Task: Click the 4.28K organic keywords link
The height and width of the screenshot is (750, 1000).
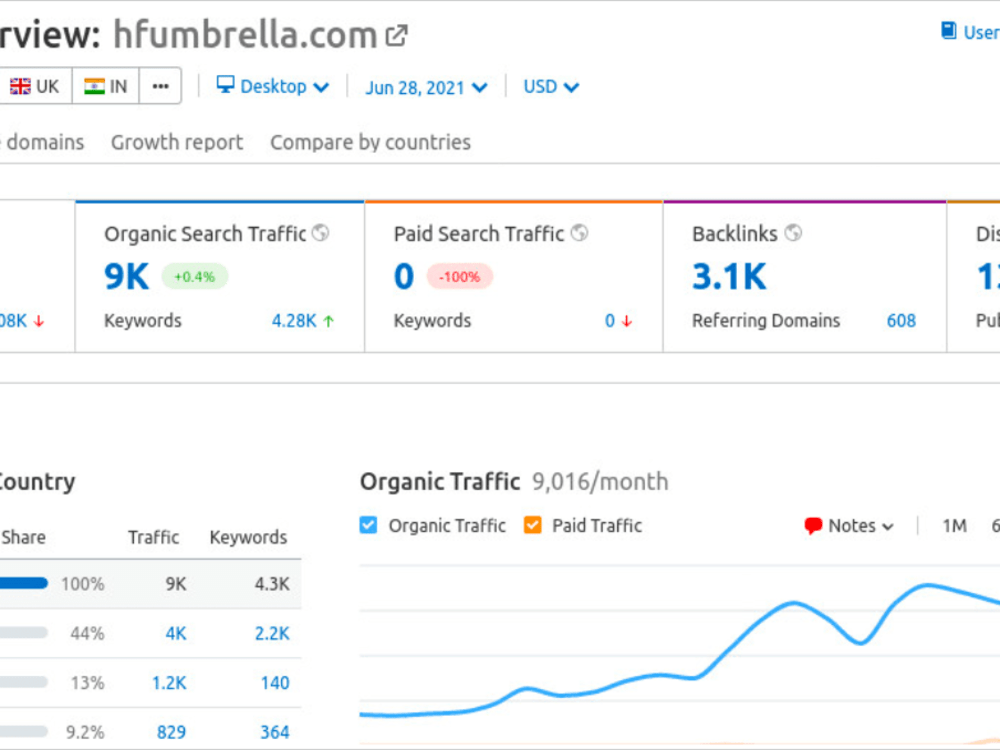Action: (294, 321)
